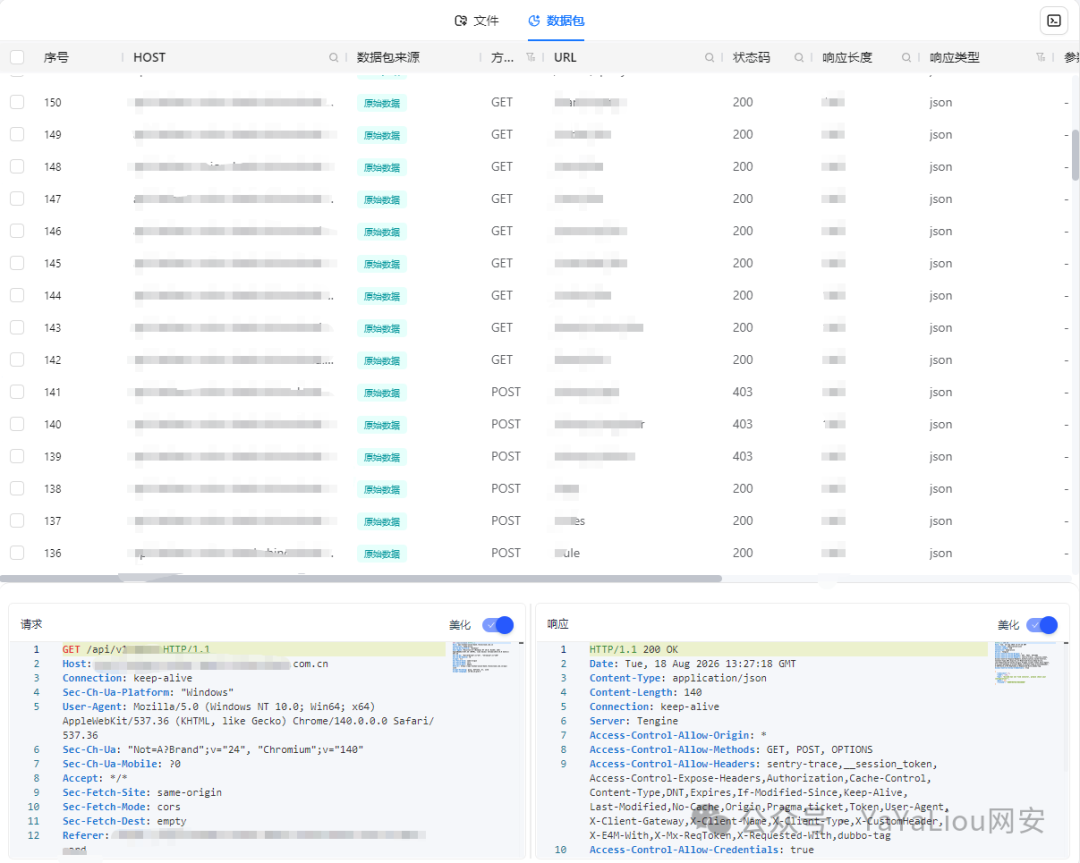This screenshot has width=1080, height=863.
Task: Click the URL column header label
Action: (x=565, y=58)
